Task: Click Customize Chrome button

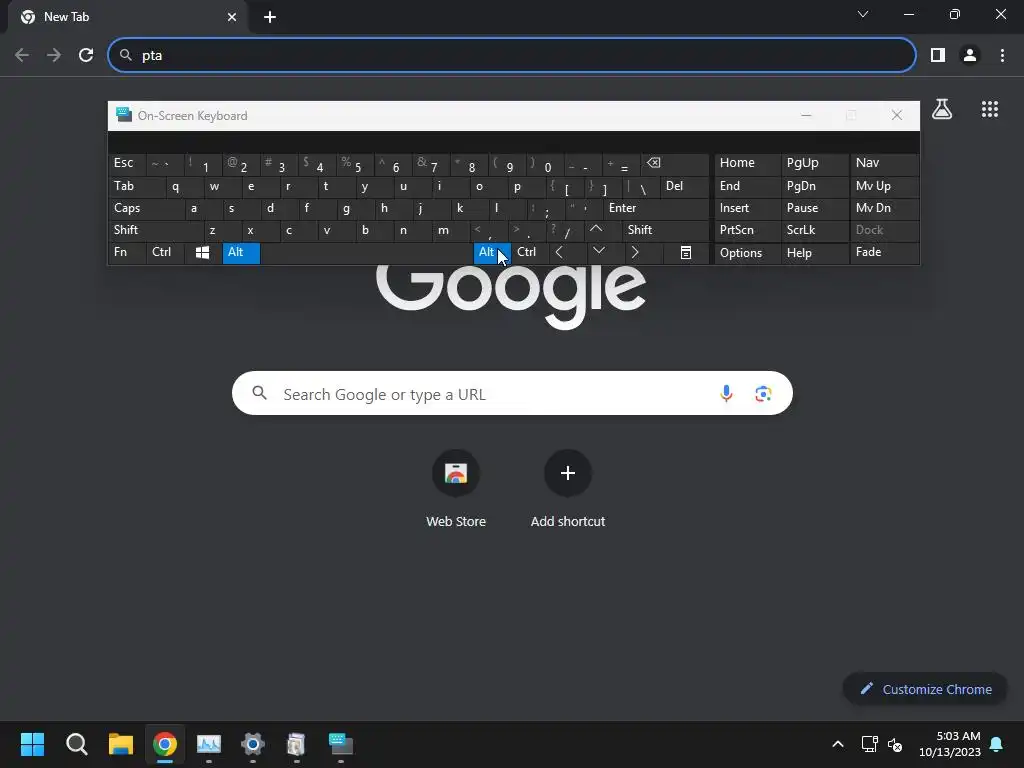Action: (x=925, y=689)
